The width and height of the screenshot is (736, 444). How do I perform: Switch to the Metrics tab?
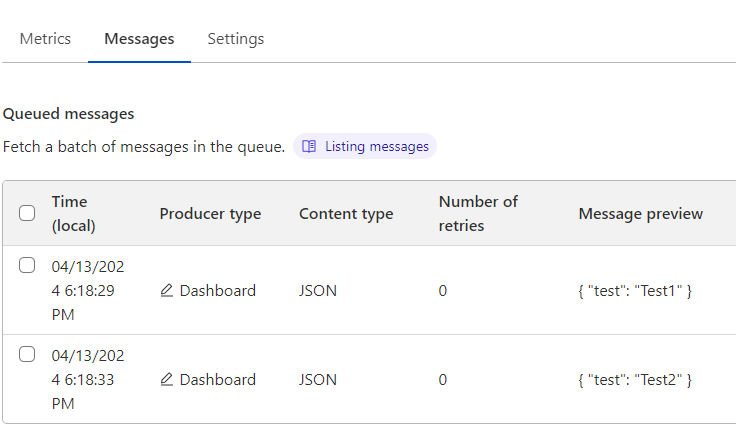tap(45, 38)
